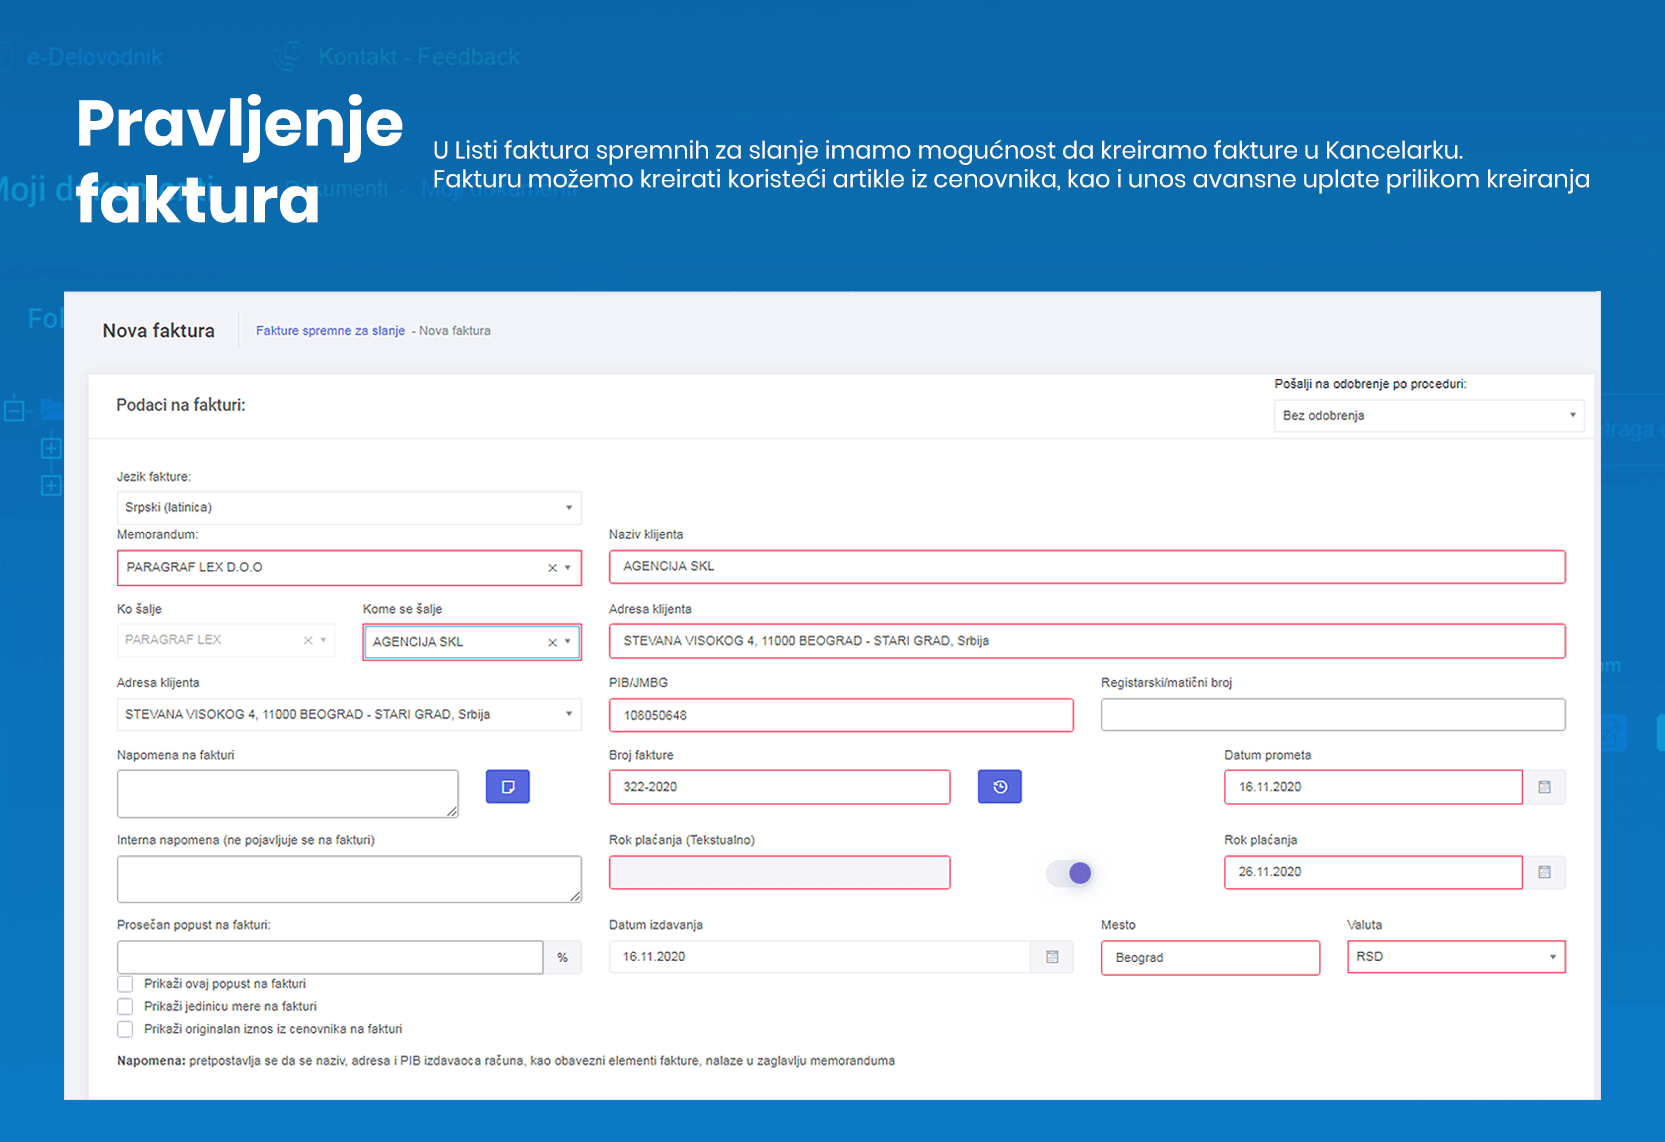1665x1142 pixels.
Task: Click the blue note icon beside Napomena na fakturi
Action: click(507, 787)
